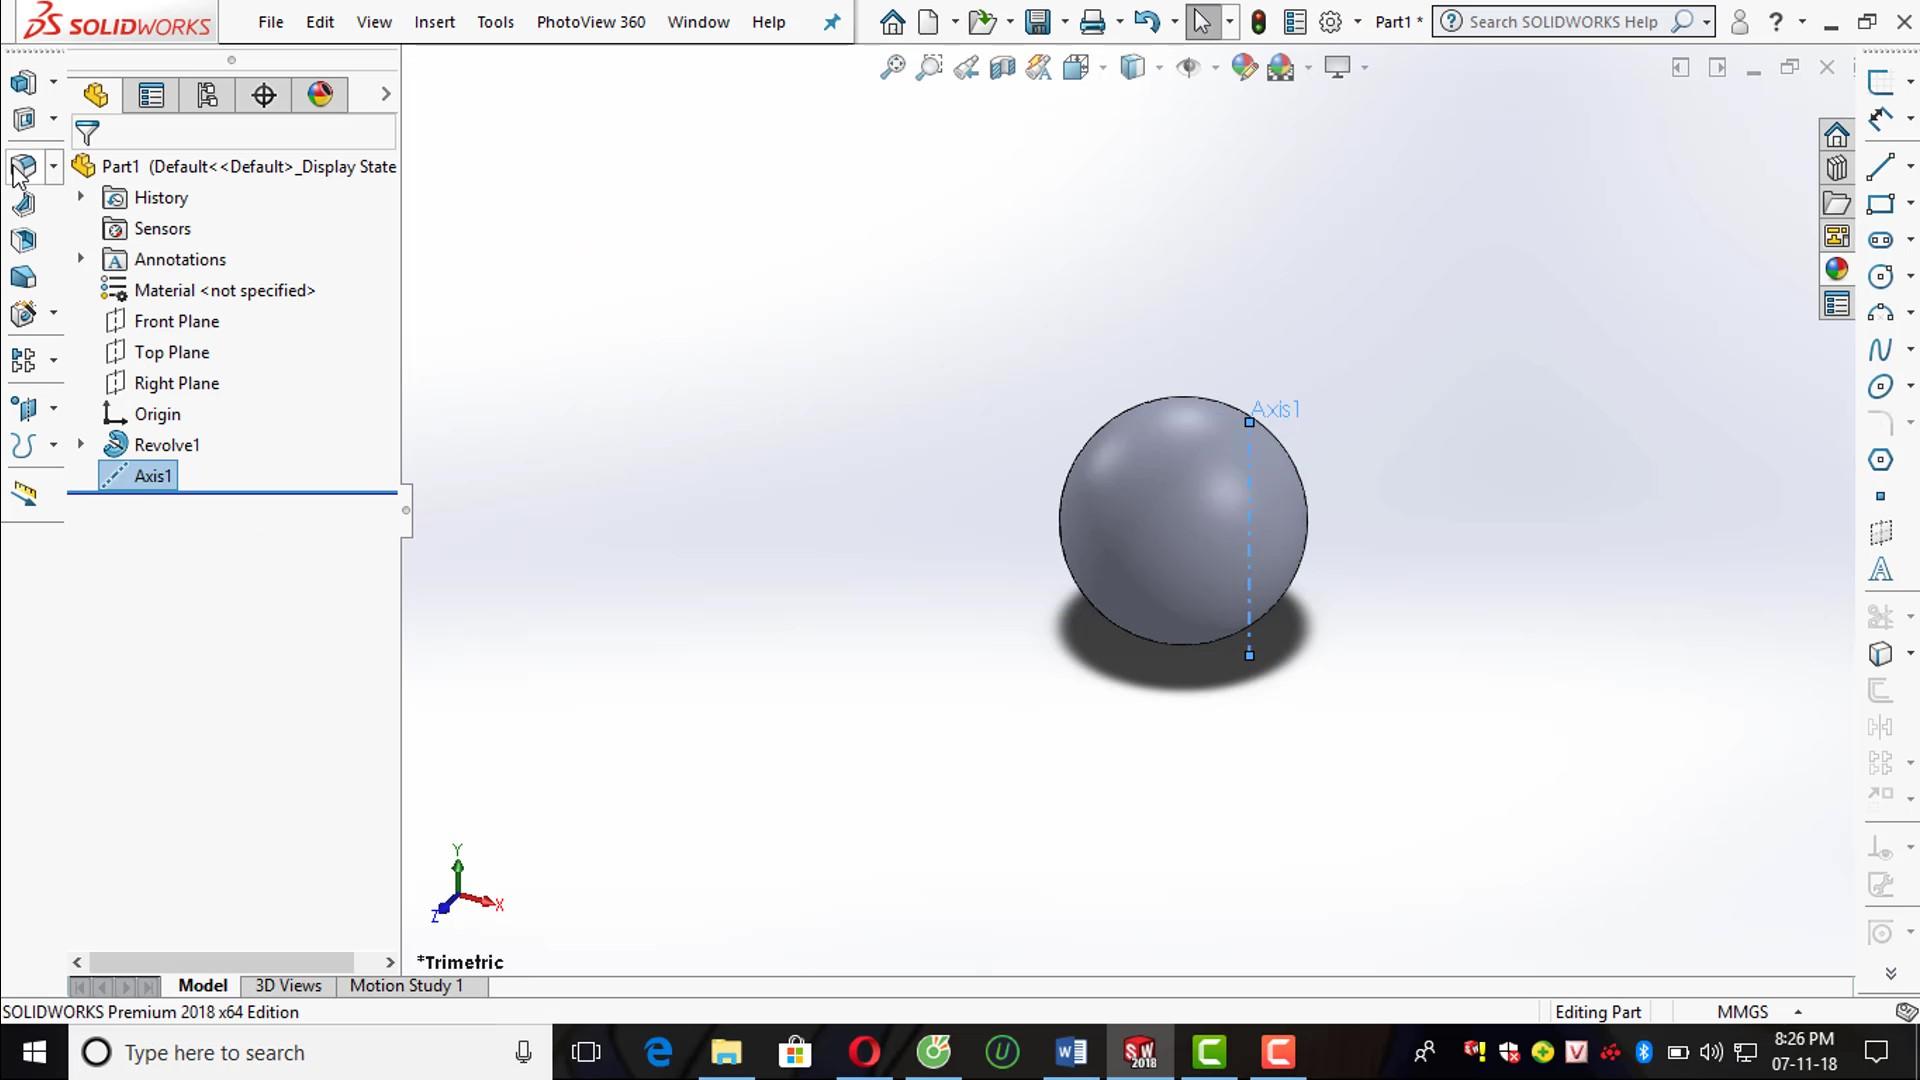Click the Search SOLIDWORKS Help field

1562,22
